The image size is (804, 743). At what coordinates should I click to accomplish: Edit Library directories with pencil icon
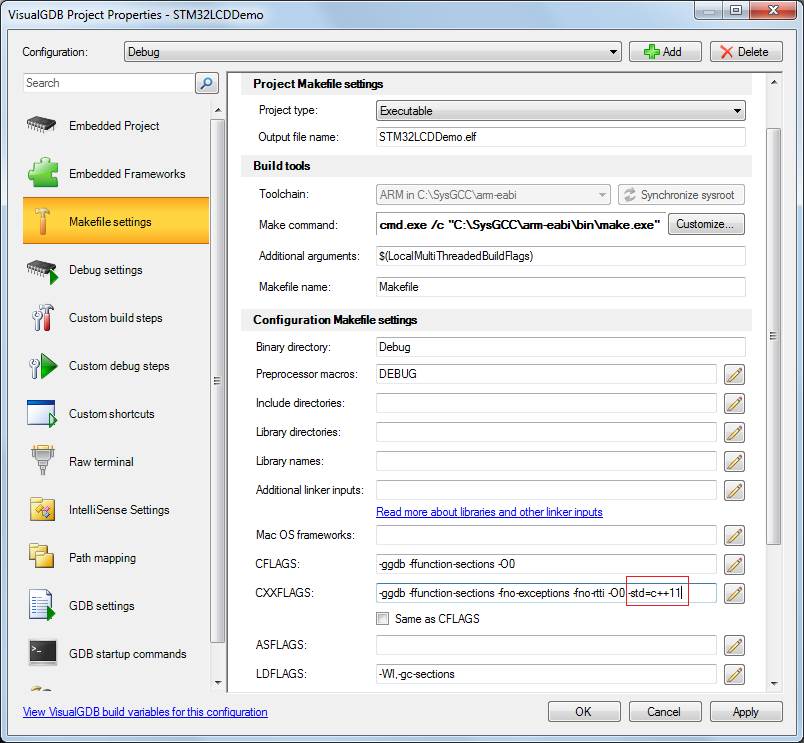coord(734,432)
